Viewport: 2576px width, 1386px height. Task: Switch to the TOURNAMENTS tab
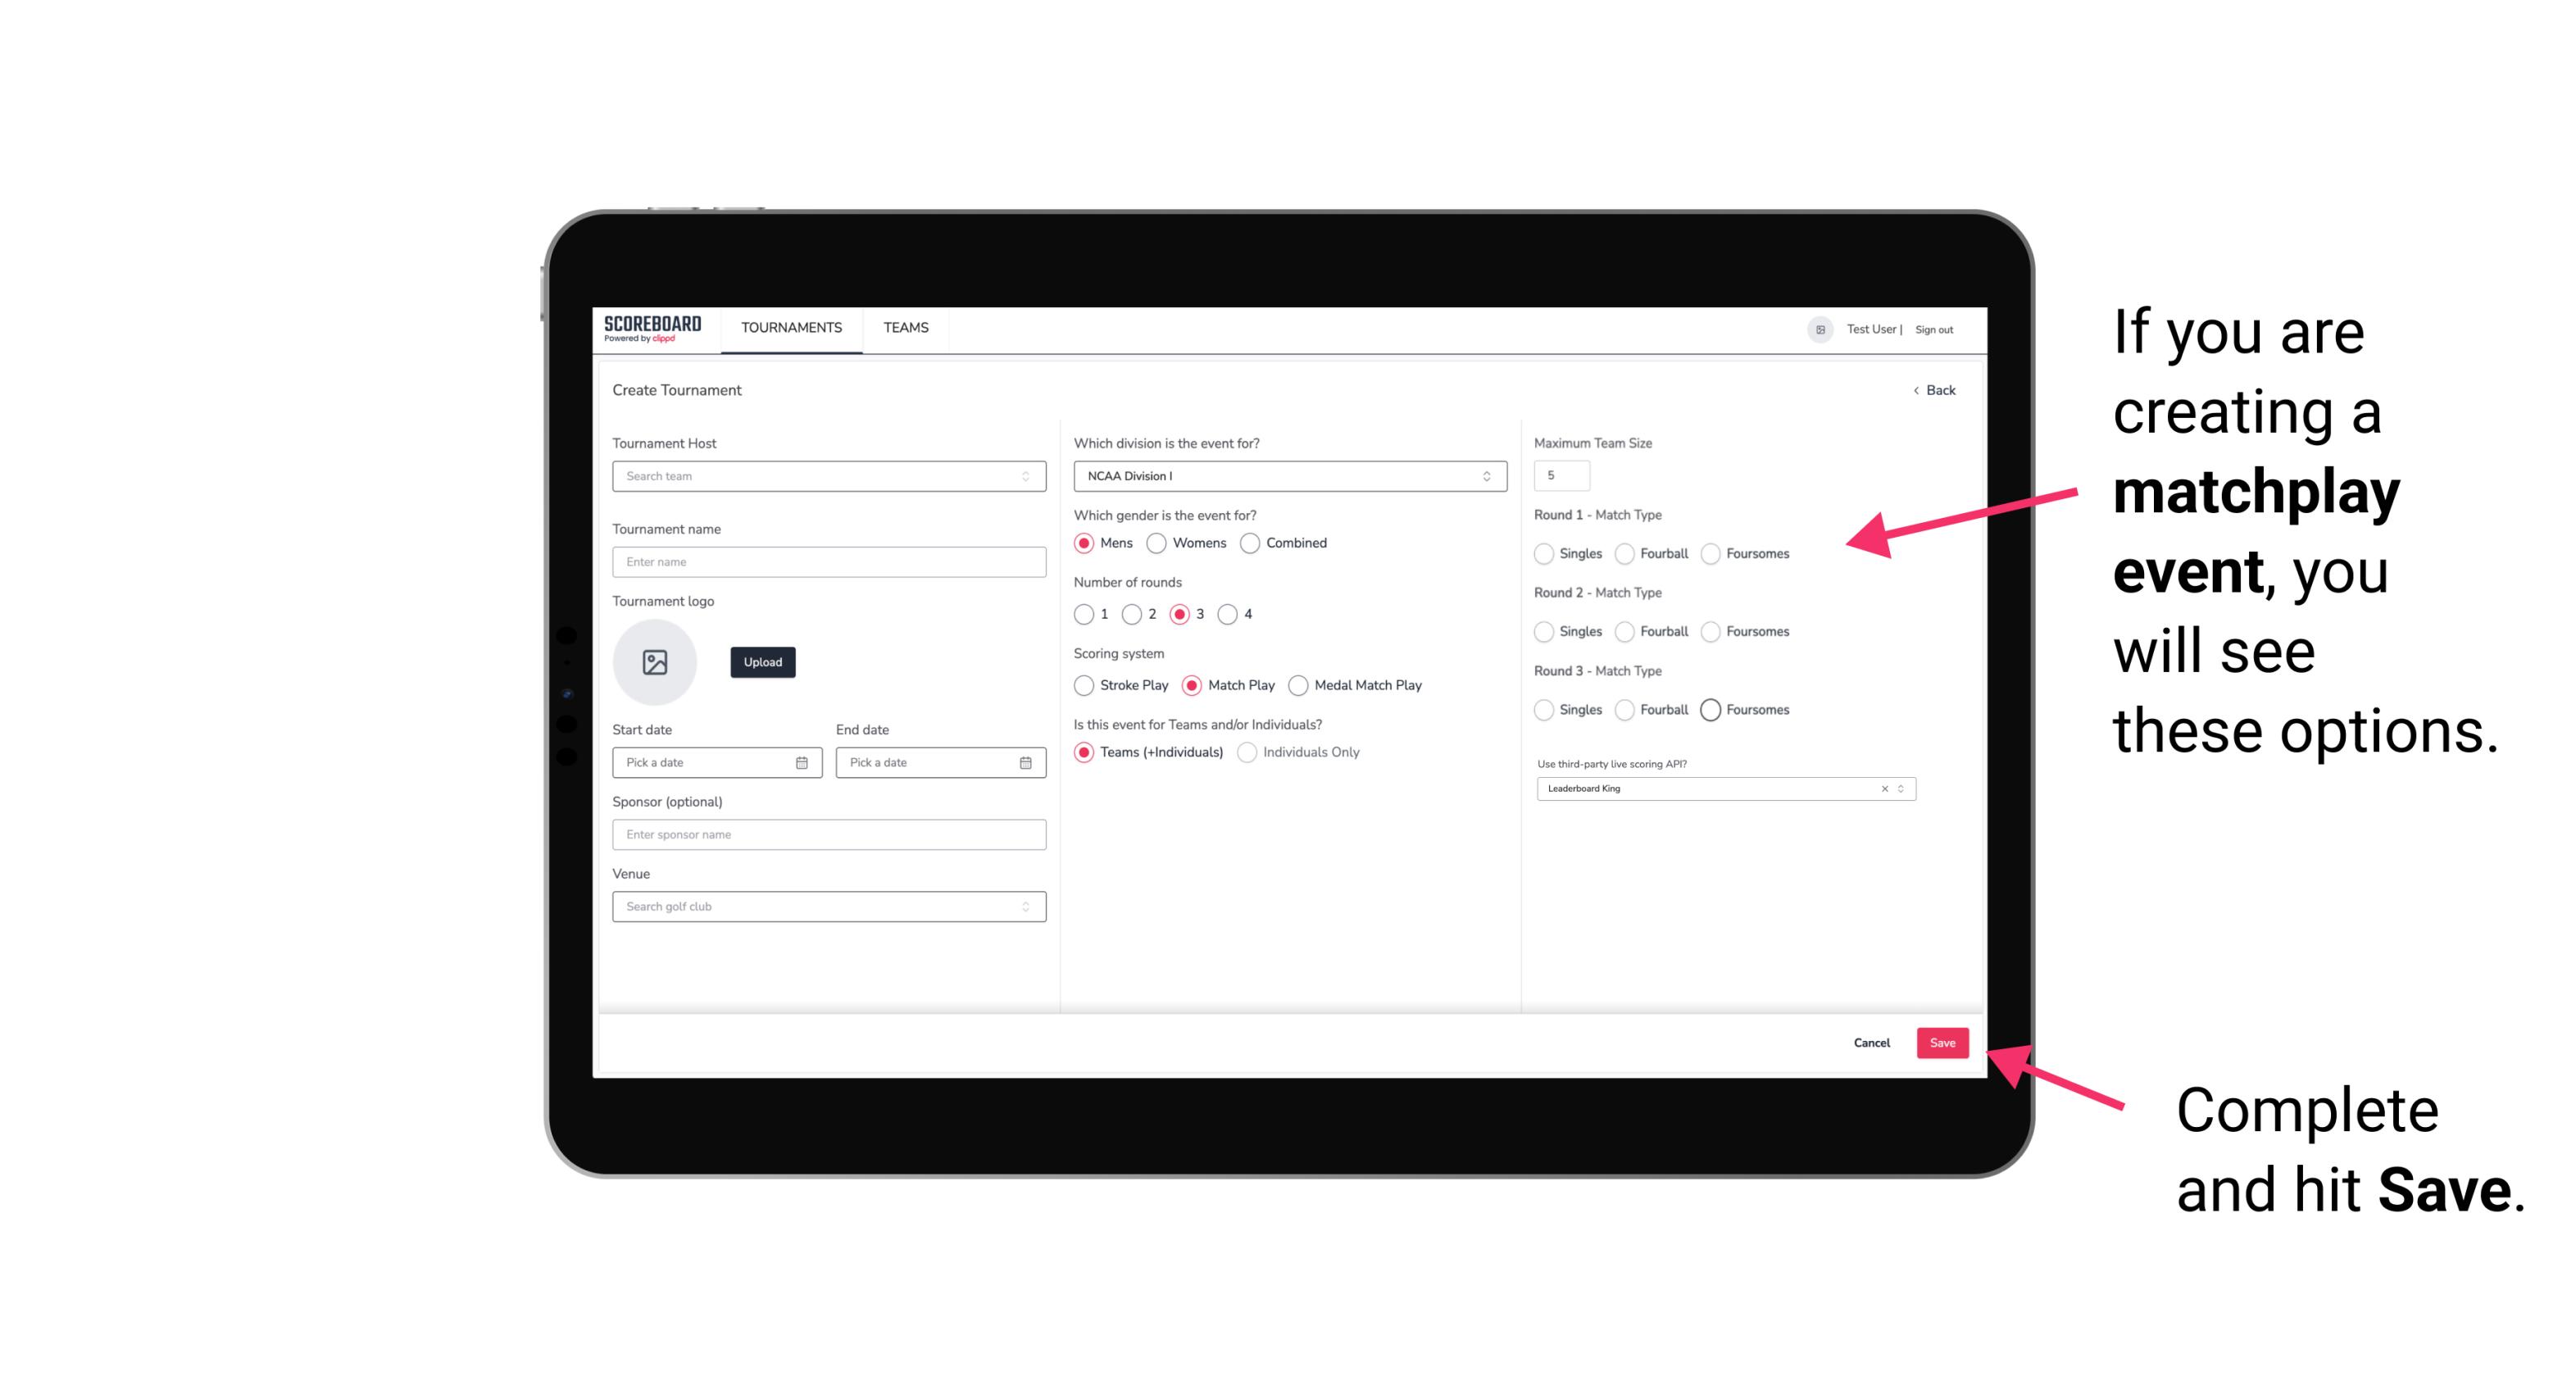[x=792, y=328]
